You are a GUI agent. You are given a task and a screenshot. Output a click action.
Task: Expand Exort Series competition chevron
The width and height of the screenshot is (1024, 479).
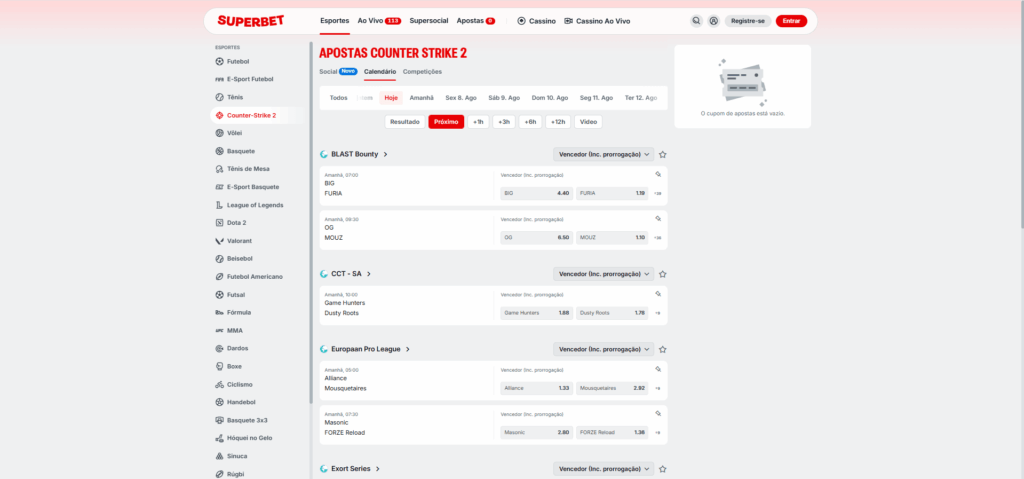pos(377,469)
